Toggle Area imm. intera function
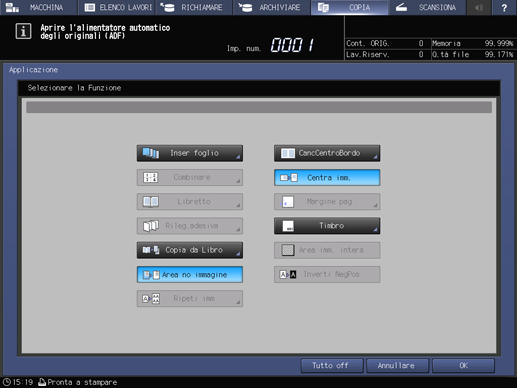The width and height of the screenshot is (517, 388). tap(327, 250)
